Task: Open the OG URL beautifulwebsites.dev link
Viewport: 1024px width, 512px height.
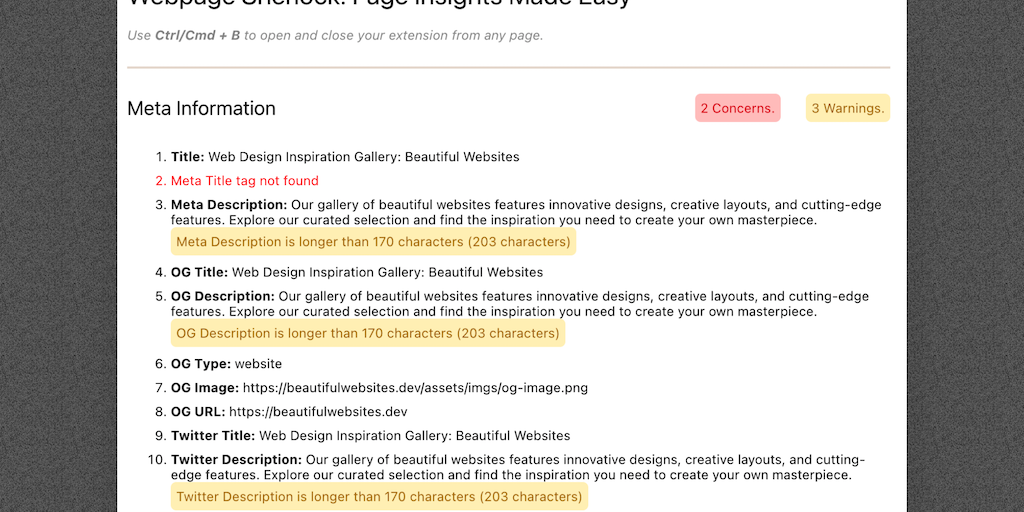Action: pyautogui.click(x=318, y=412)
